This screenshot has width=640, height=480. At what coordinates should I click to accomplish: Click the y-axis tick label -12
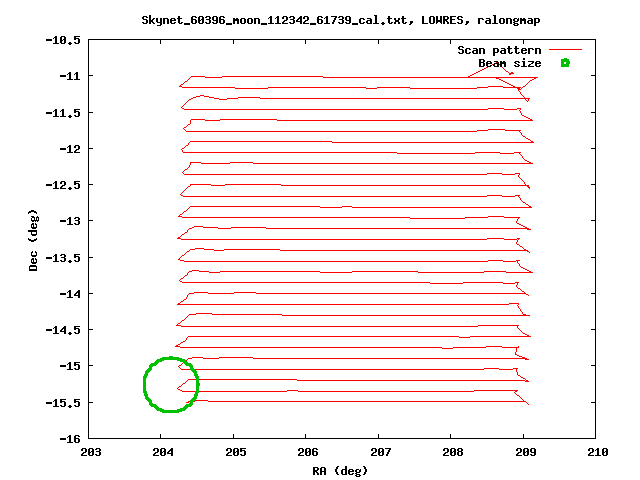[70, 149]
